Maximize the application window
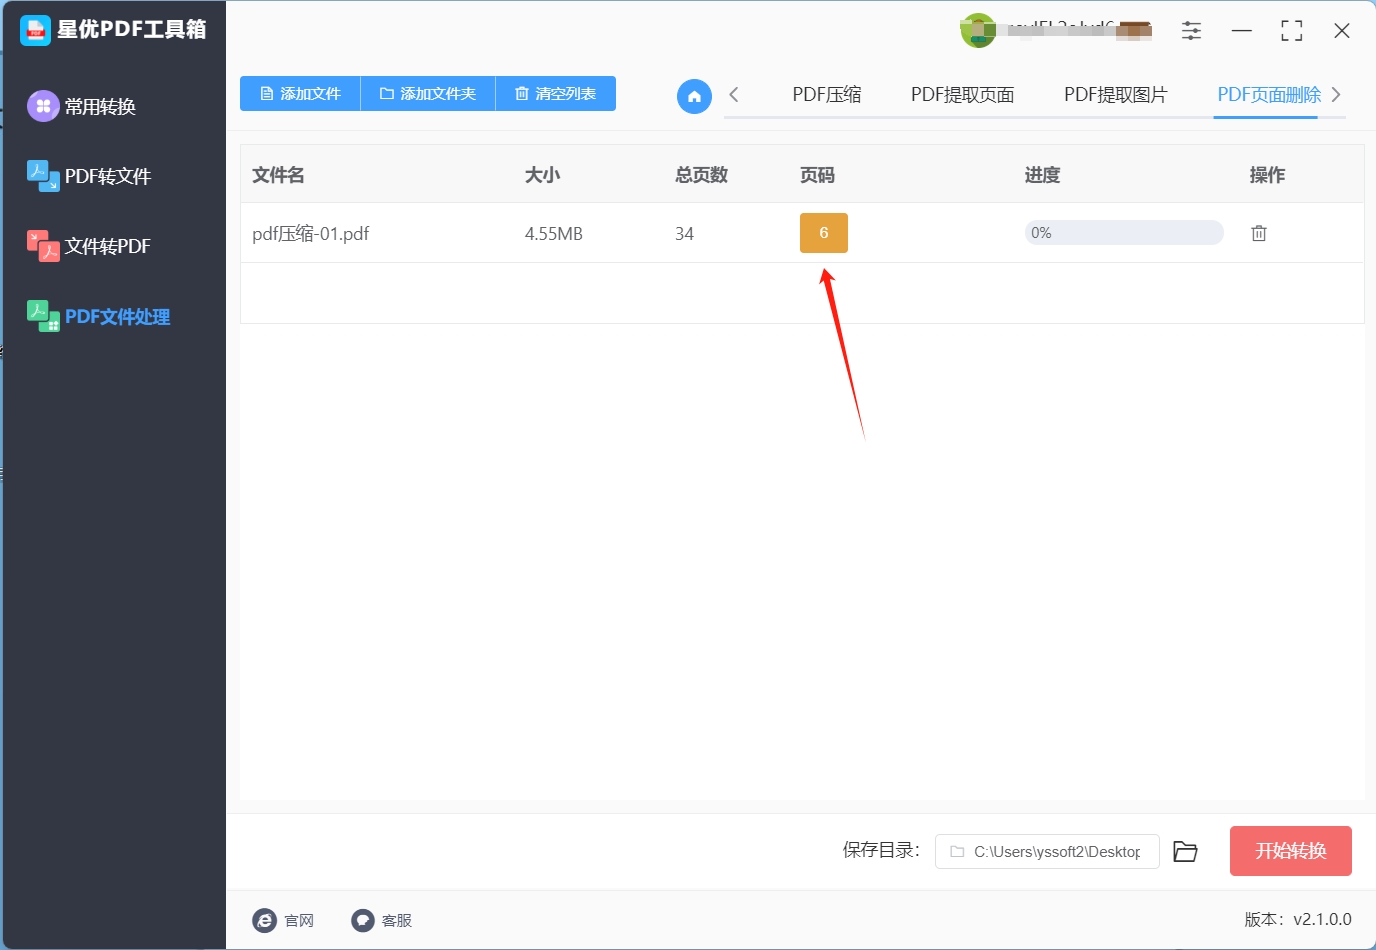 pos(1292,31)
